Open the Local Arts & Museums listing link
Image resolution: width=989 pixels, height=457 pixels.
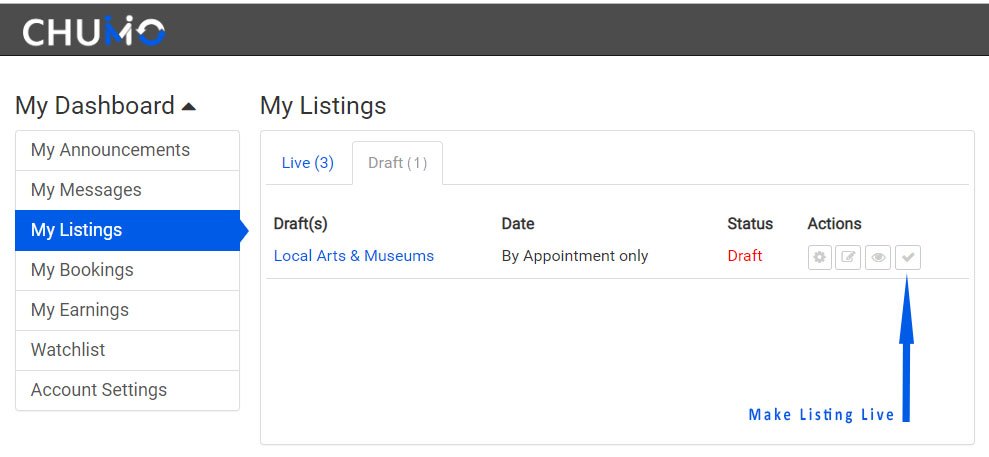point(354,256)
